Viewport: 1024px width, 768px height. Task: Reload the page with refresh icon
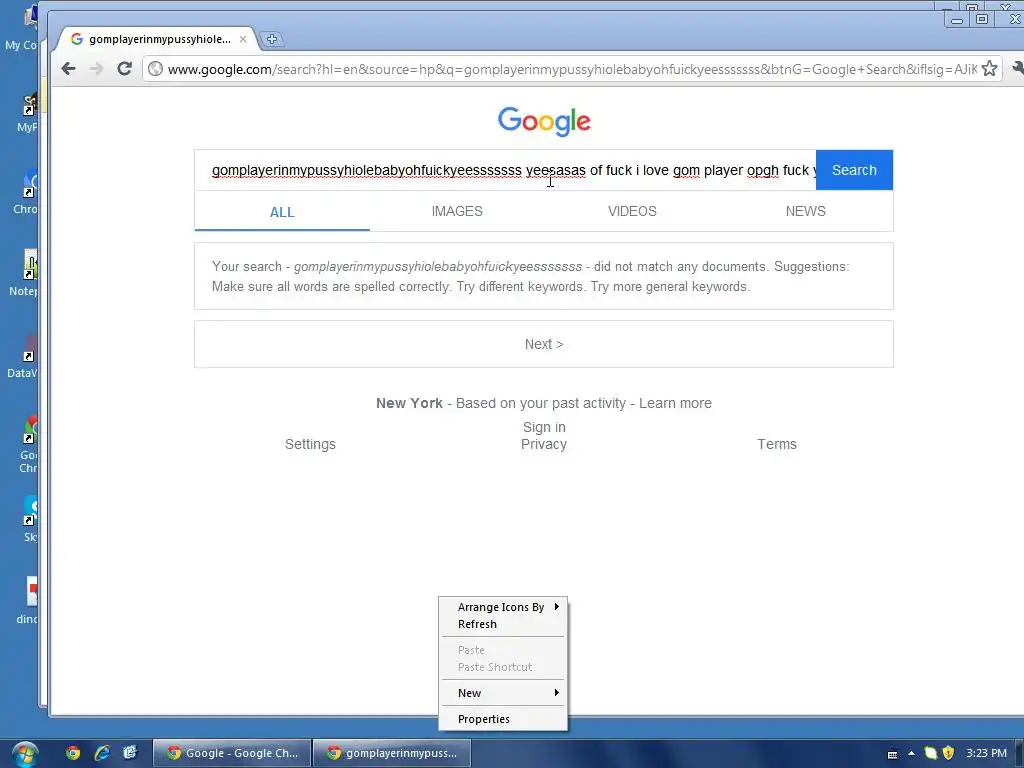(x=124, y=69)
